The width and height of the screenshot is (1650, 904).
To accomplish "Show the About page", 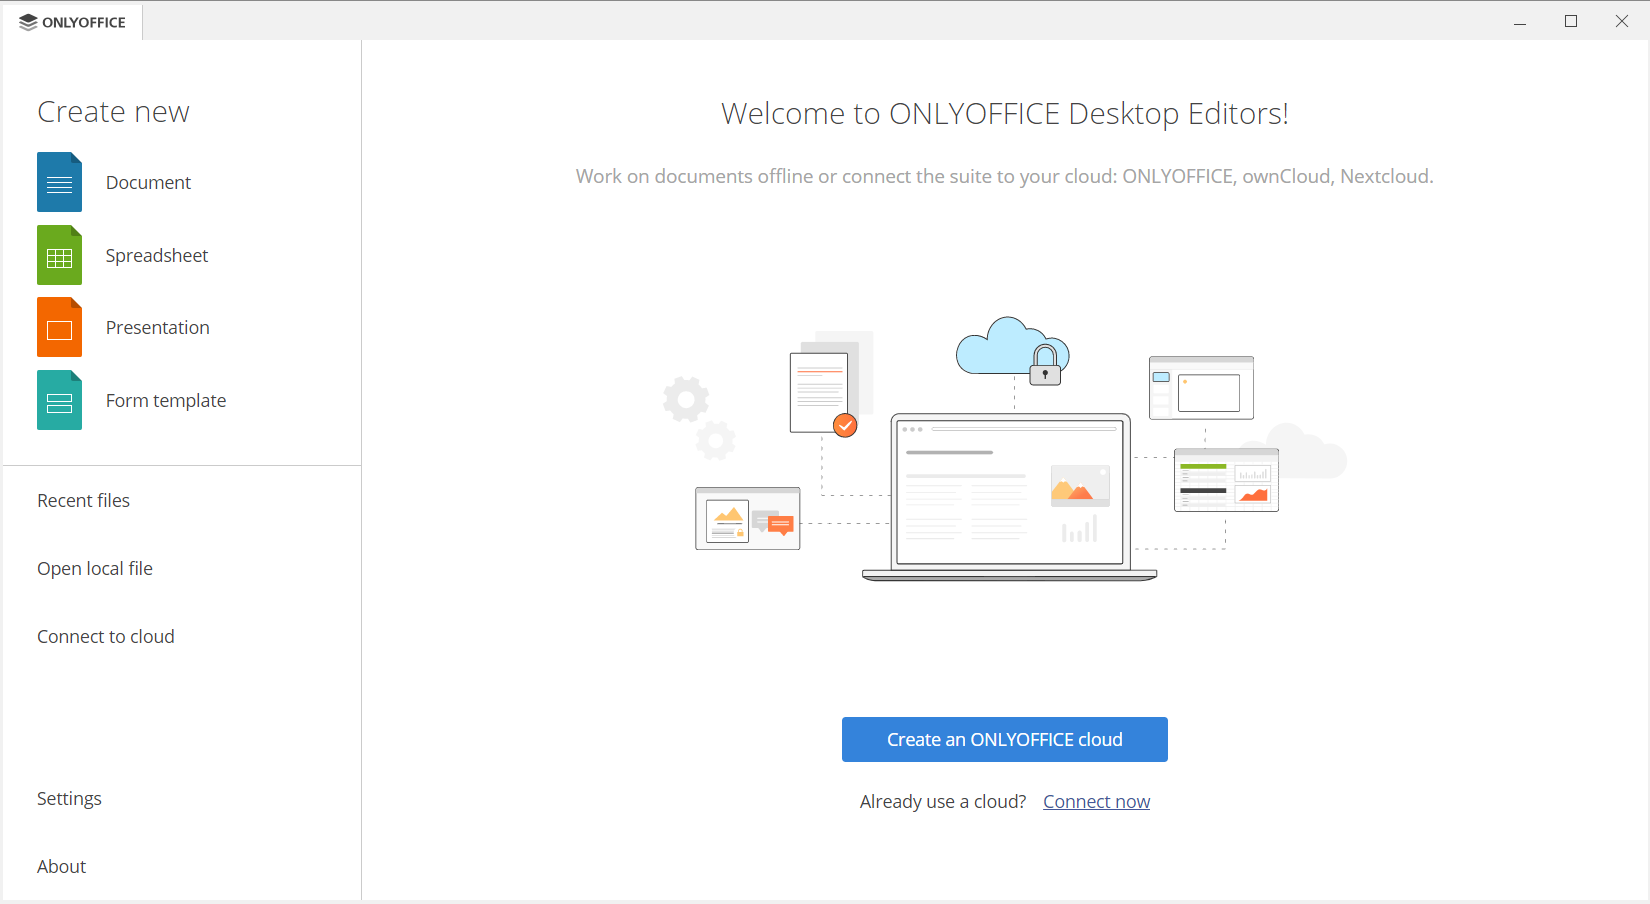I will pyautogui.click(x=62, y=866).
